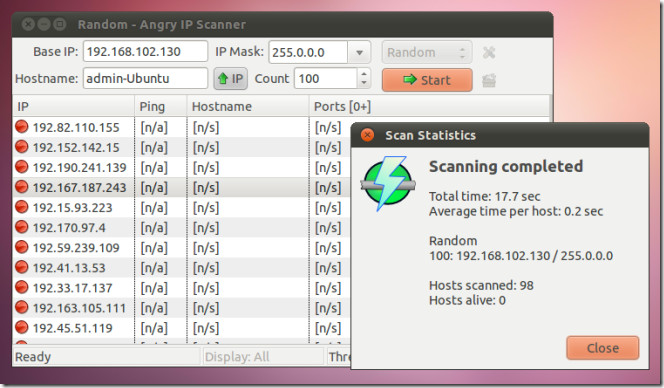Open the tools icon beside Random selector
Viewport: 664px width, 388px height.
tap(489, 53)
